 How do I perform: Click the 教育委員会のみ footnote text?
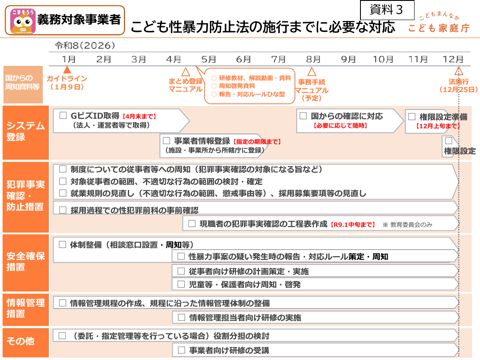click(408, 225)
